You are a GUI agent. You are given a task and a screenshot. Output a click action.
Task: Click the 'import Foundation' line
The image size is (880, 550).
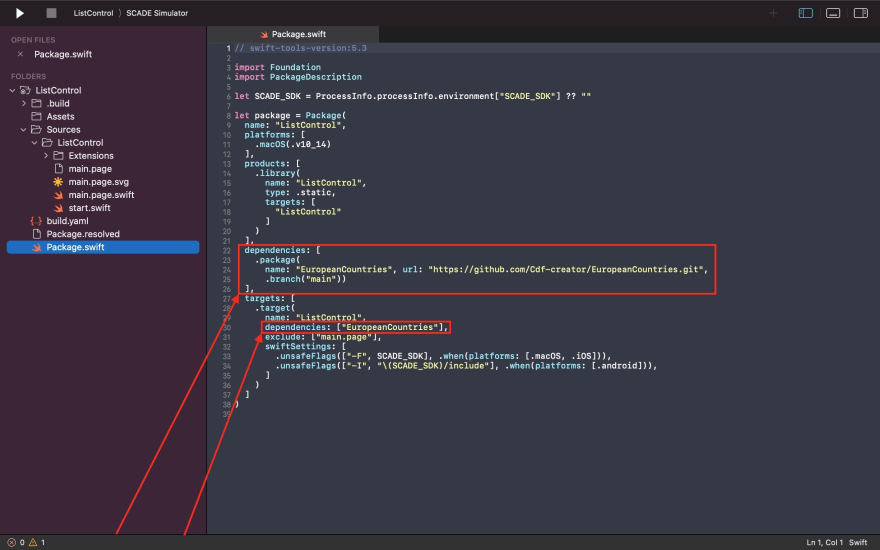(278, 67)
